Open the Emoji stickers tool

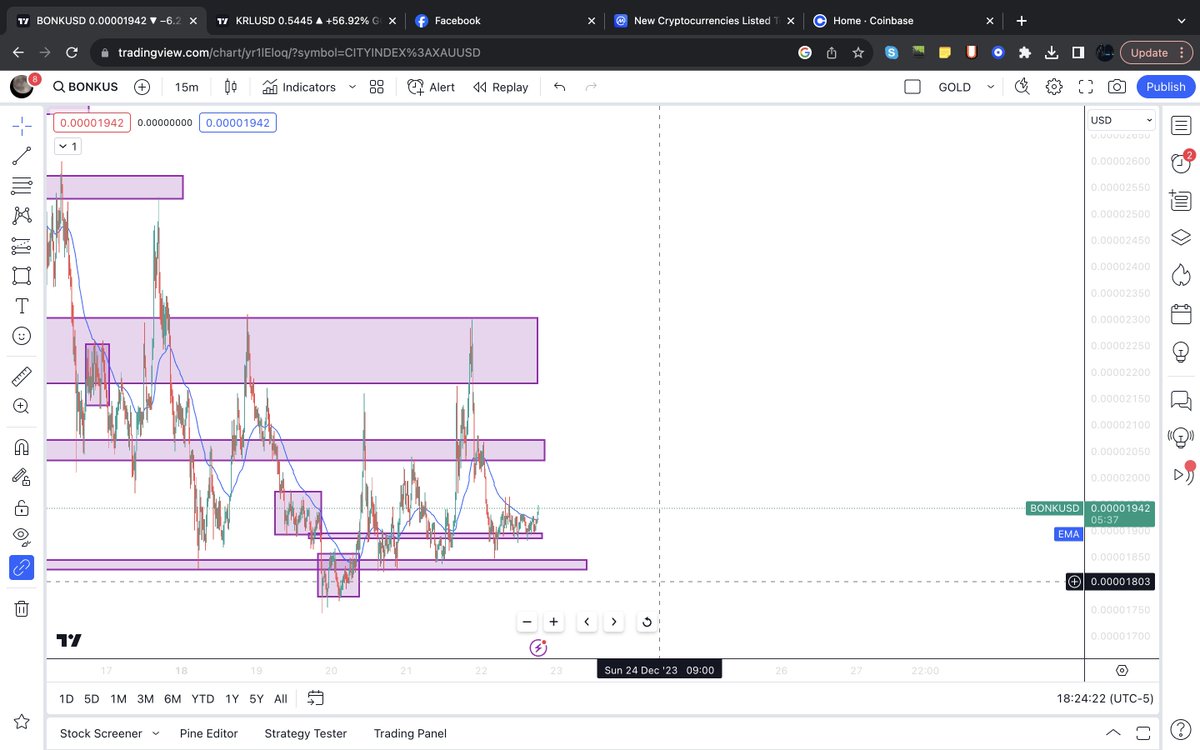(x=22, y=335)
